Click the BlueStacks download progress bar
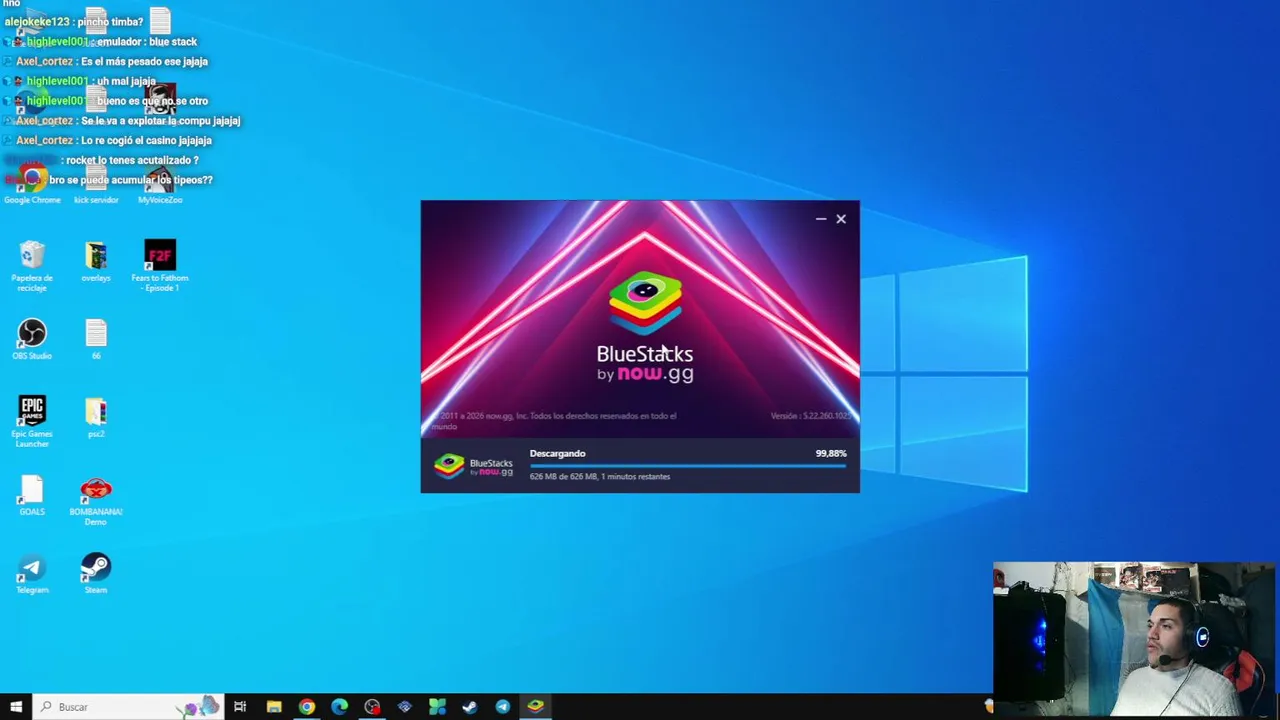The image size is (1280, 720). [x=688, y=465]
